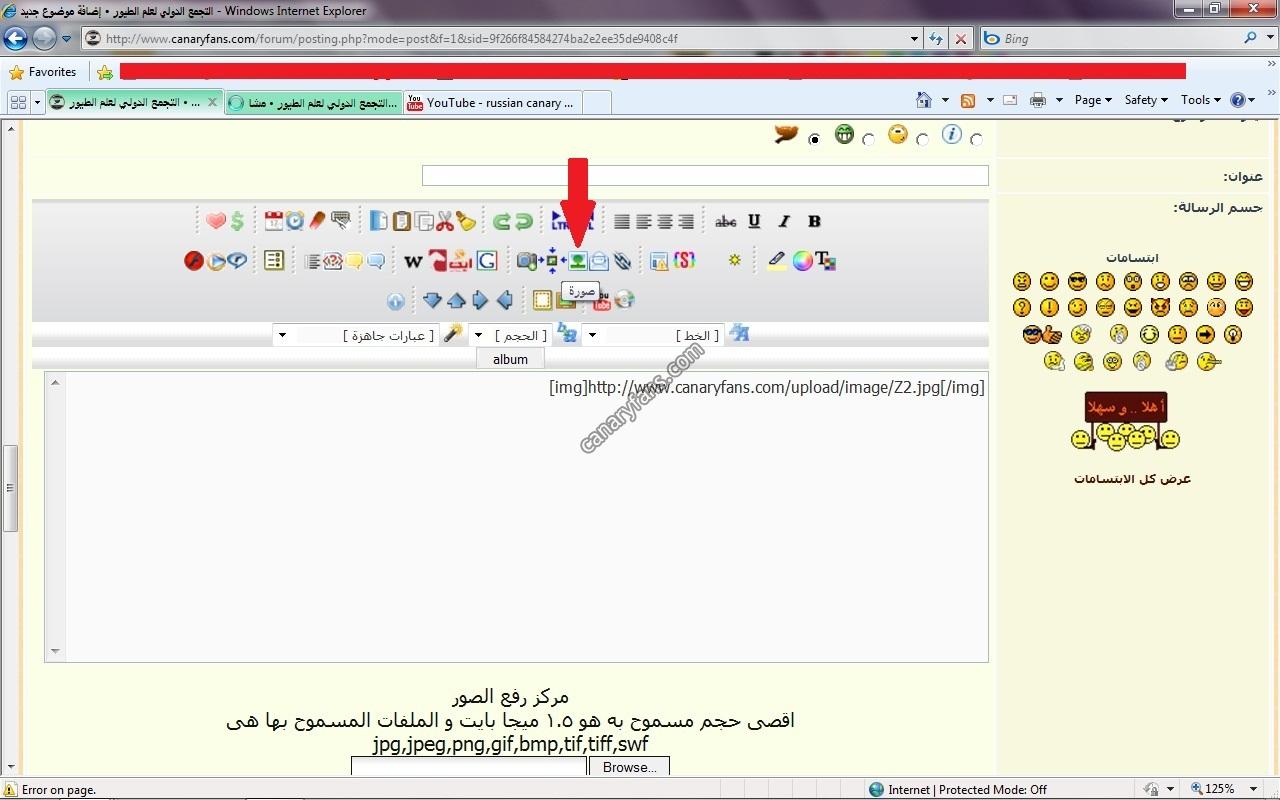This screenshot has height=800, width=1280.
Task: Open the font face dropdown
Action: click(x=655, y=335)
